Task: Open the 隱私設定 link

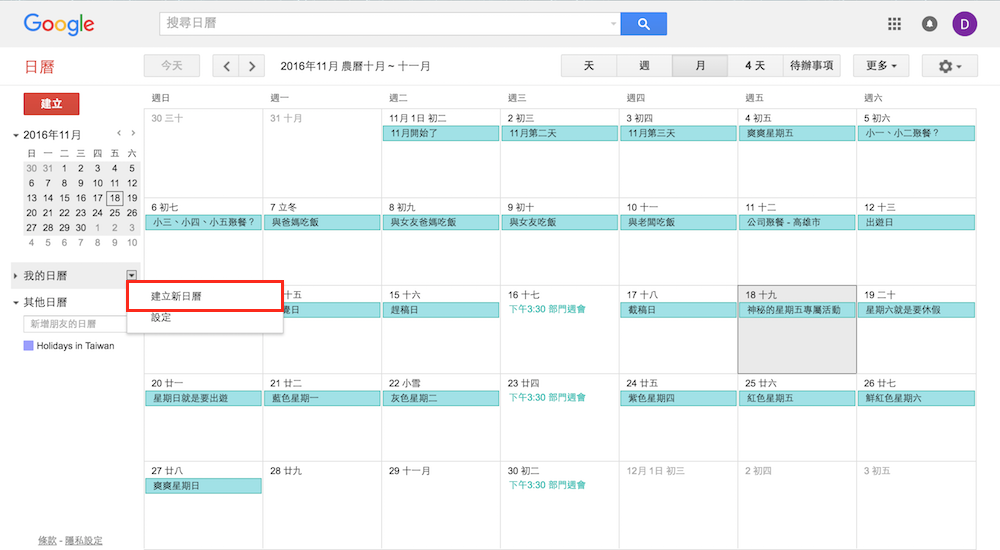Action: click(x=84, y=541)
